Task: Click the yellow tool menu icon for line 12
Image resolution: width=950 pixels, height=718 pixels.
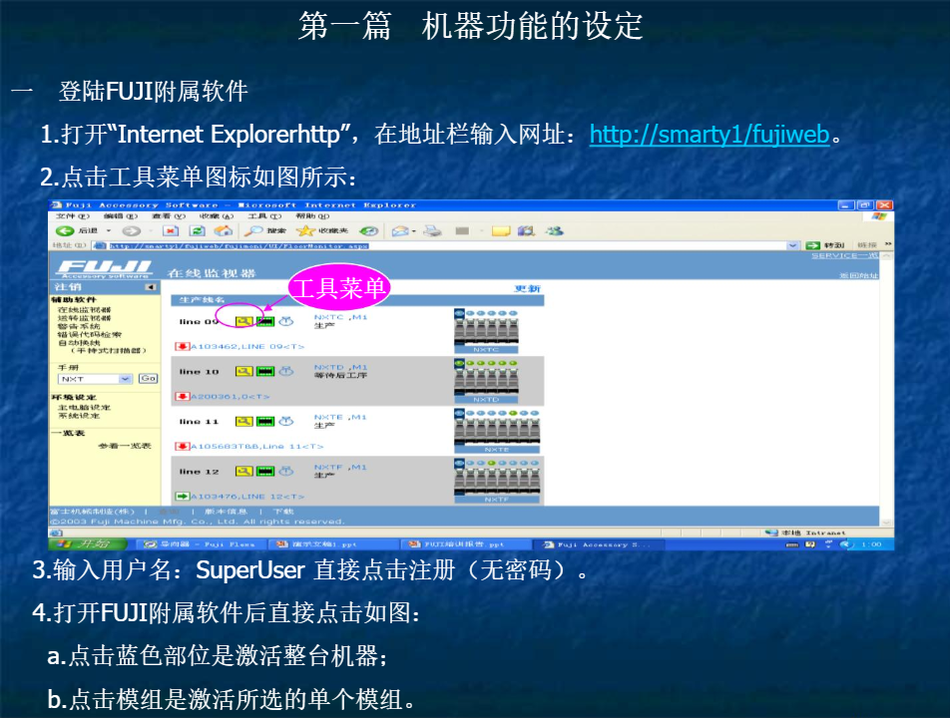Action: tap(243, 471)
